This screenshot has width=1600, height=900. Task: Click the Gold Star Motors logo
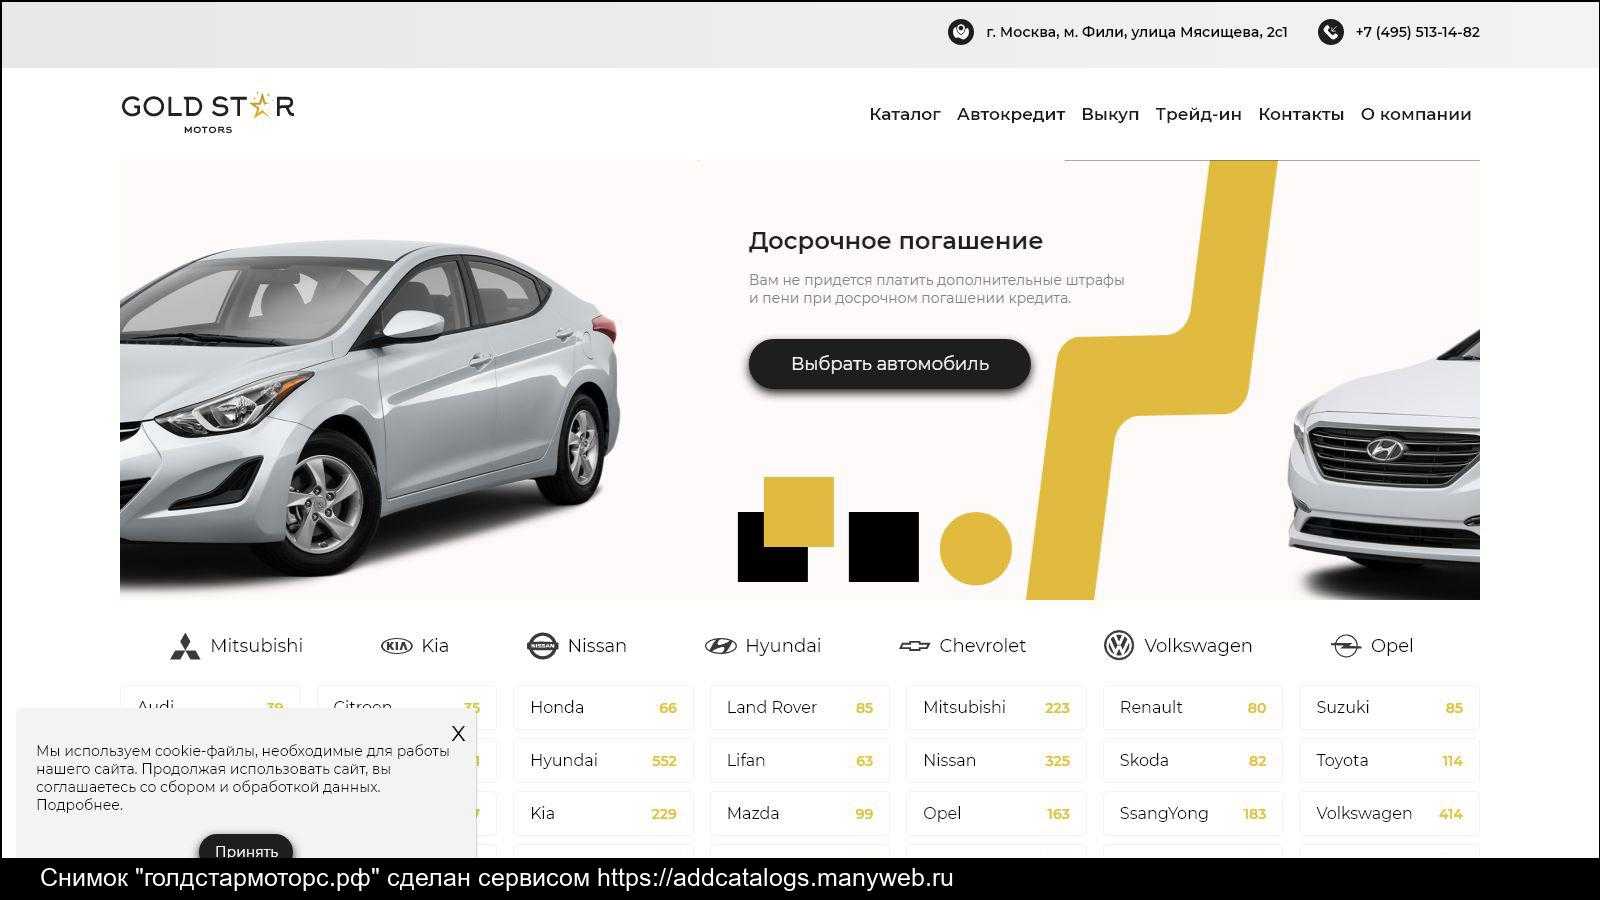coord(208,113)
